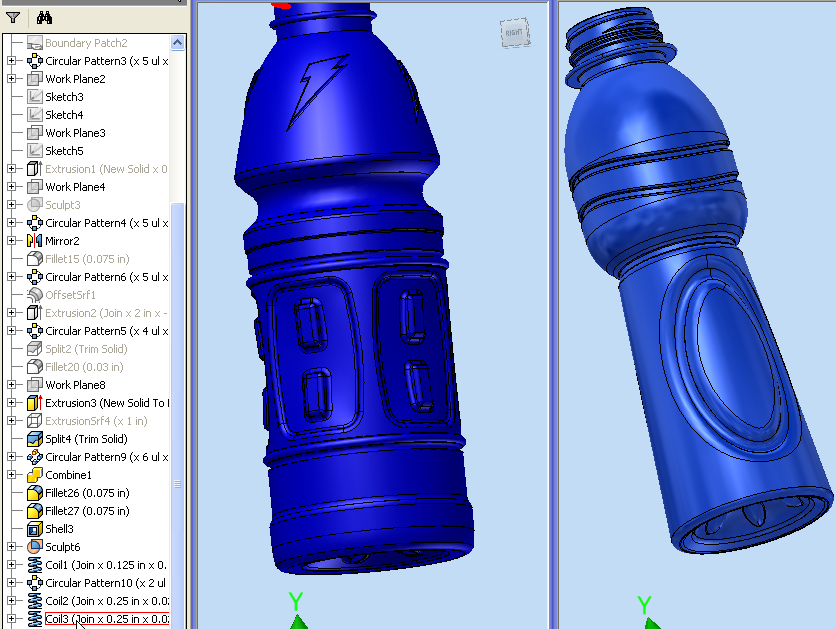
Task: Click the Extrusion1 feature icon
Action: click(35, 169)
